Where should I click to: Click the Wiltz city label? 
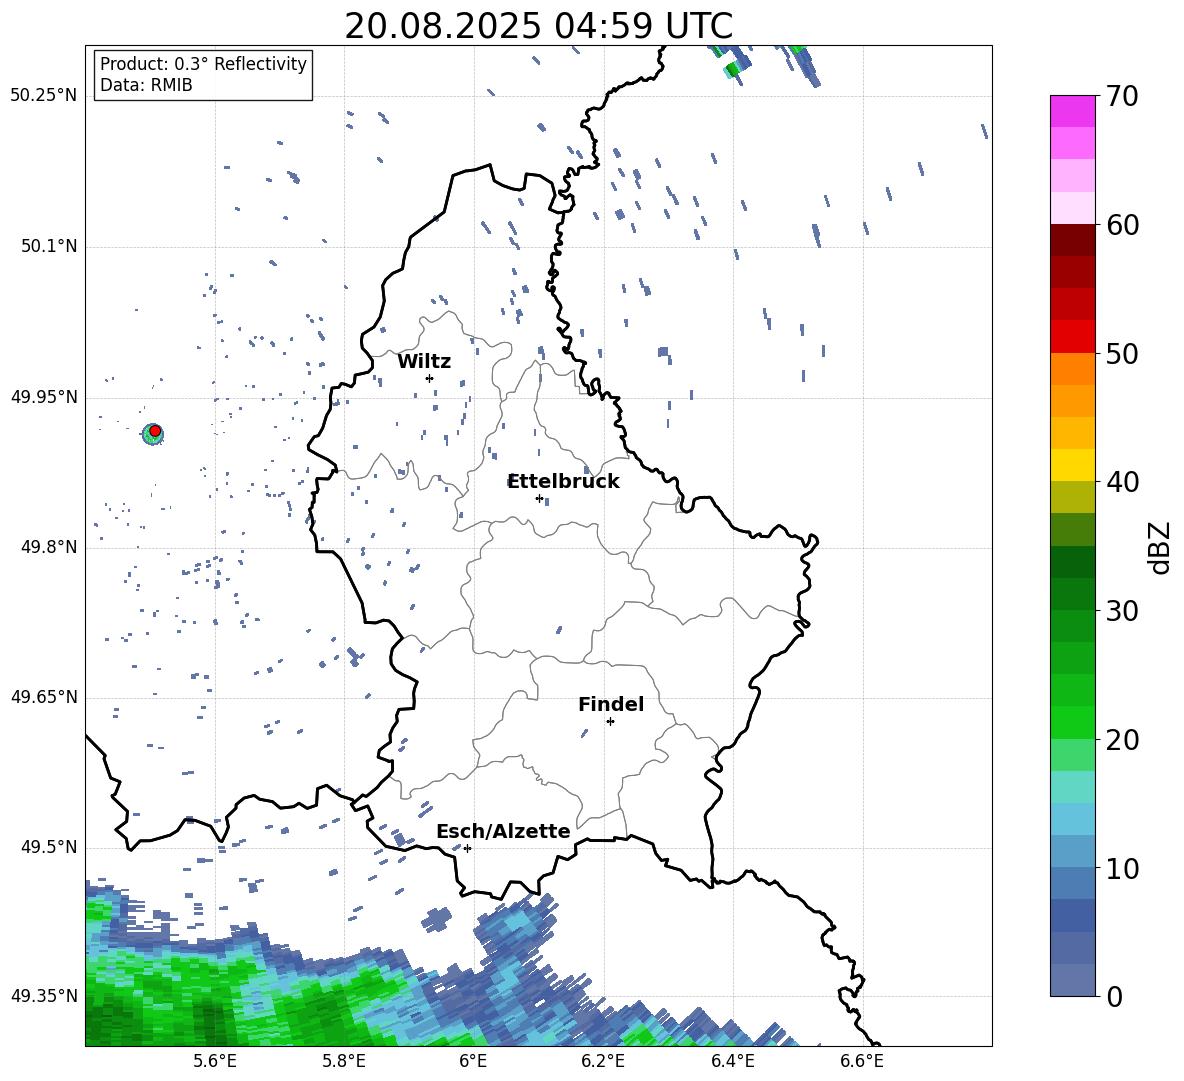pos(424,362)
